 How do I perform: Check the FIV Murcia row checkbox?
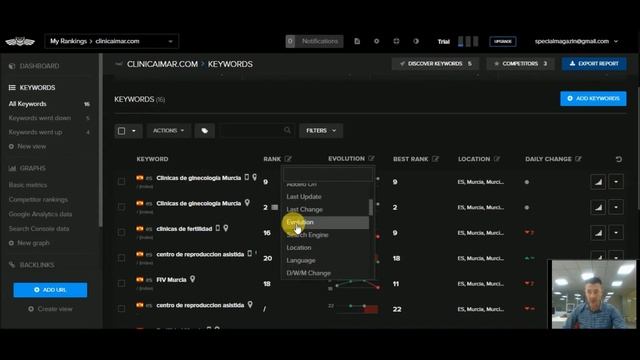(122, 283)
